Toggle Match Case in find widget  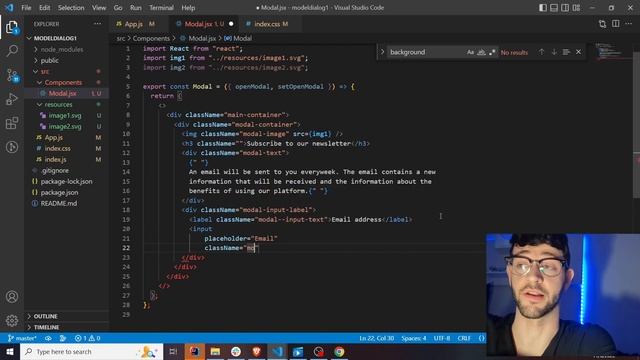point(470,52)
